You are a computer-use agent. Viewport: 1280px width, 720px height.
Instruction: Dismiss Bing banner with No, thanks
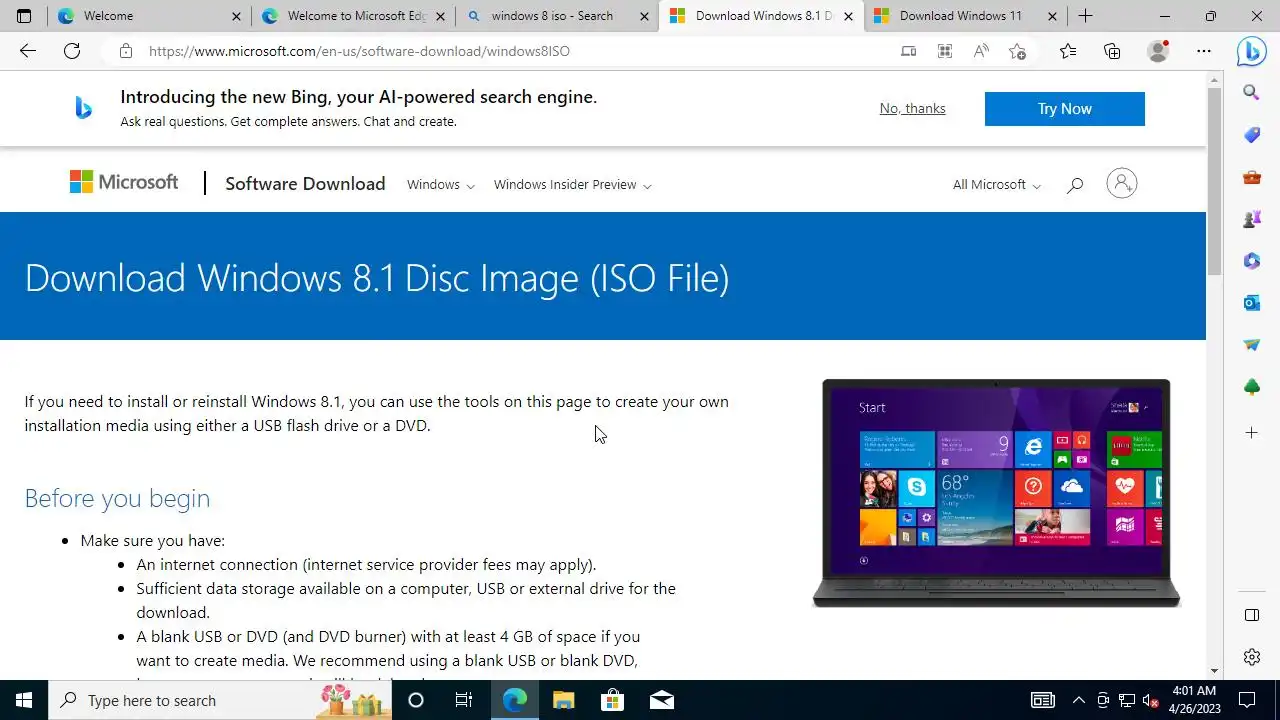(x=912, y=108)
